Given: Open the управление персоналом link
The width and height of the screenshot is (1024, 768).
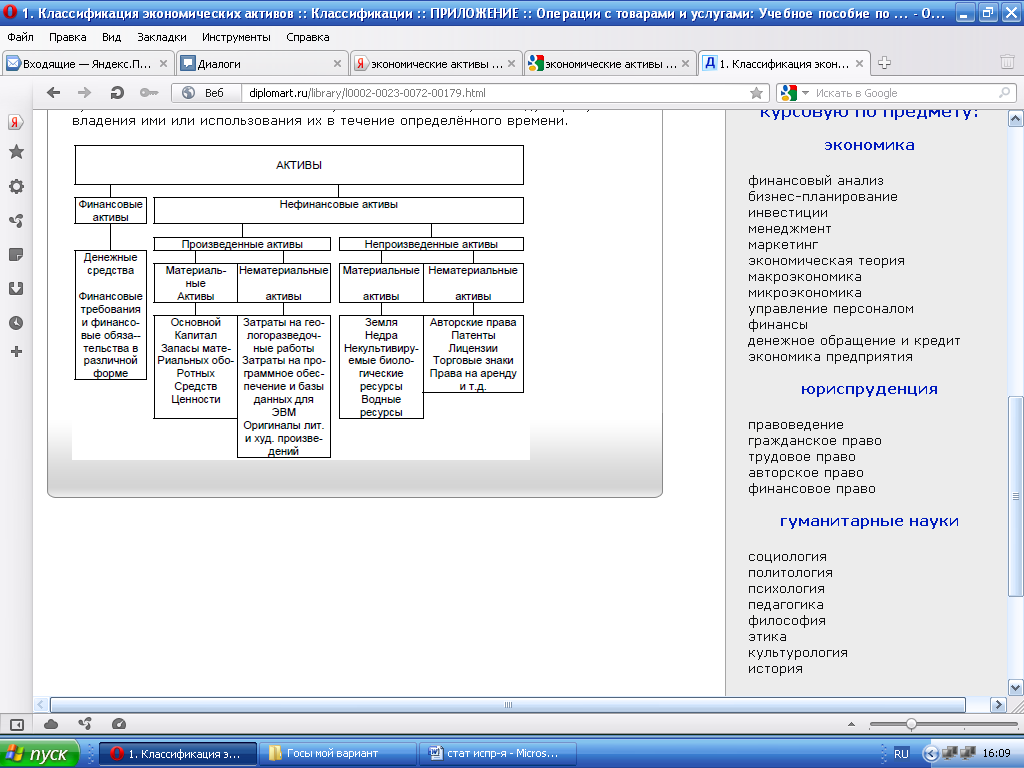Looking at the screenshot, I should coord(831,309).
